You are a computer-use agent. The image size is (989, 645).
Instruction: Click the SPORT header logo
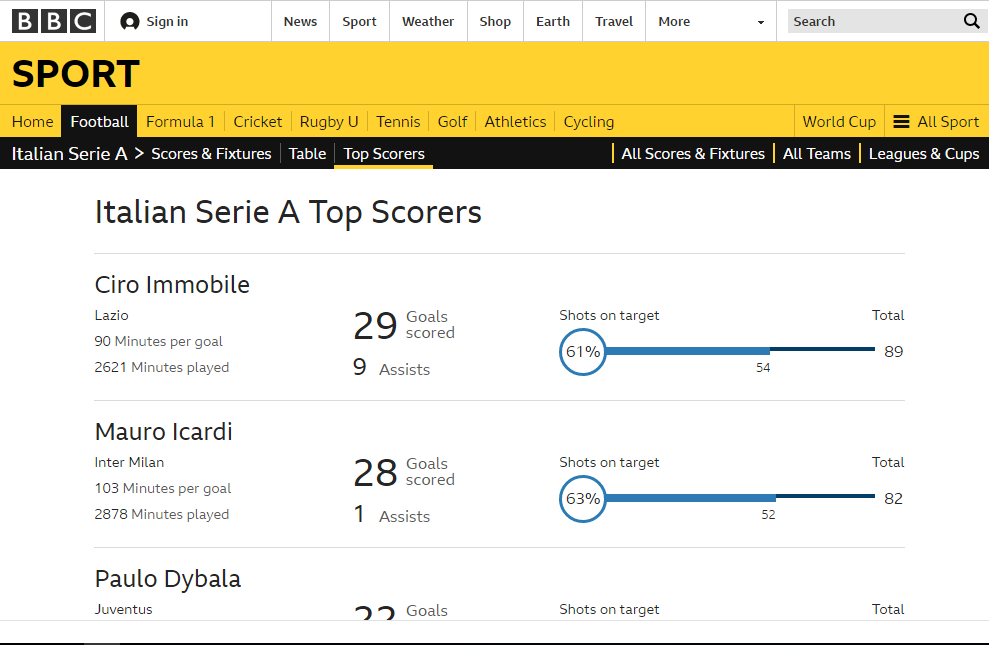point(76,74)
